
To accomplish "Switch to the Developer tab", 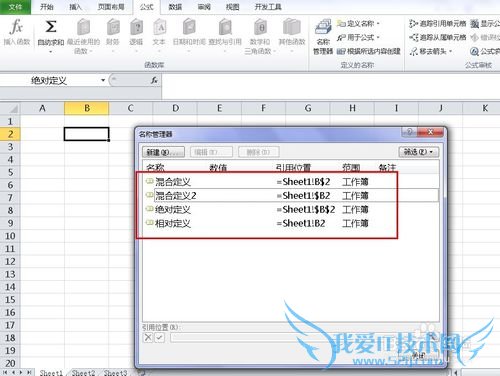I will click(x=268, y=7).
